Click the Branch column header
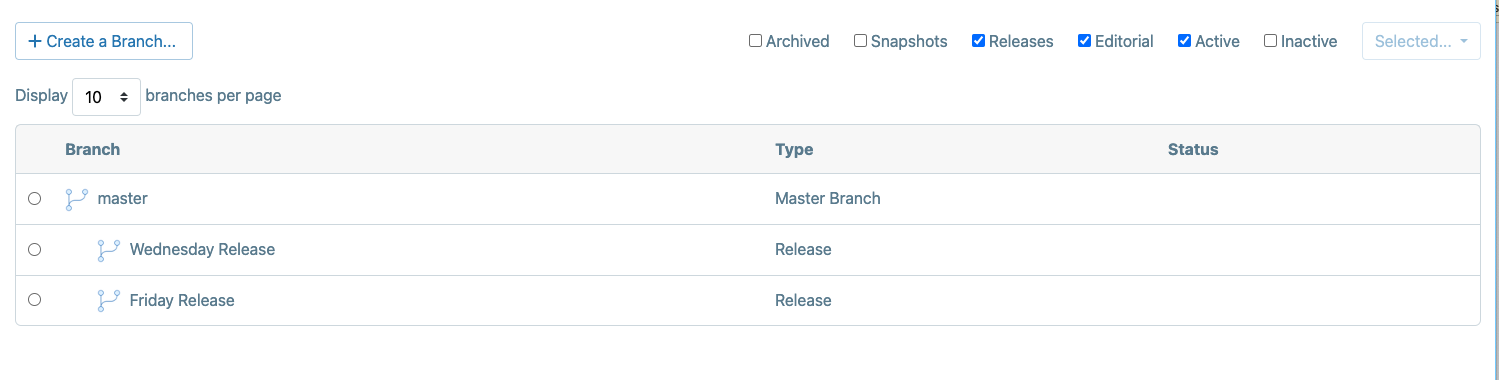Screen dimensions: 1499x380 coord(92,149)
